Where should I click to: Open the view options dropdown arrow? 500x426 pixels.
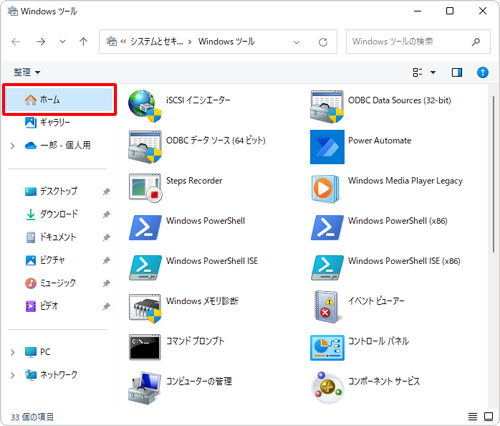click(x=433, y=72)
